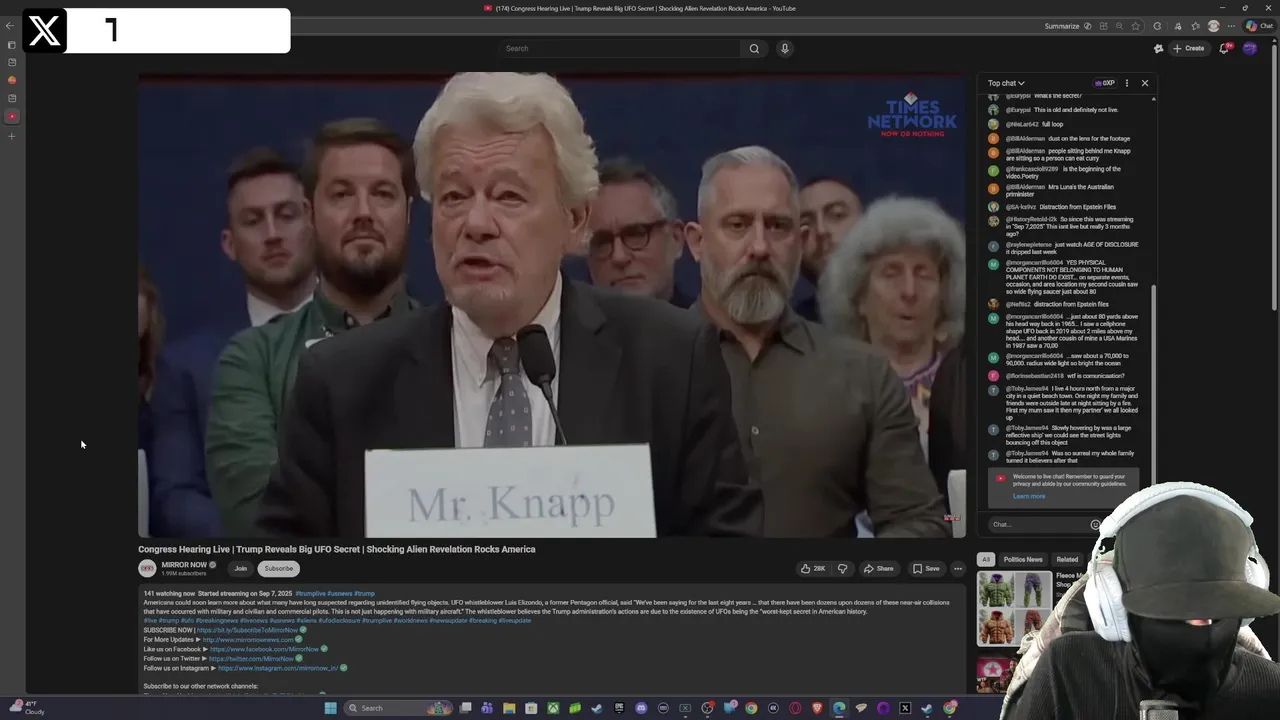Screen dimensions: 1280x720
Task: Click the YouTube search magnifier button
Action: point(754,48)
